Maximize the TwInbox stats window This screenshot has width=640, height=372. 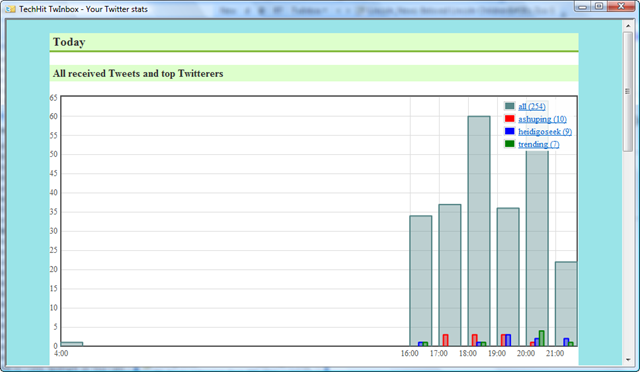599,6
